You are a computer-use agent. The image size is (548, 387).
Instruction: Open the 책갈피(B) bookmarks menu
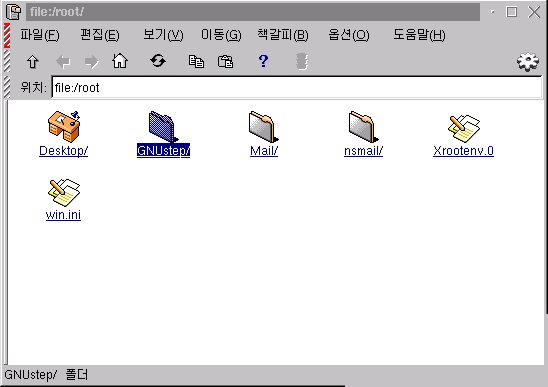pos(283,35)
